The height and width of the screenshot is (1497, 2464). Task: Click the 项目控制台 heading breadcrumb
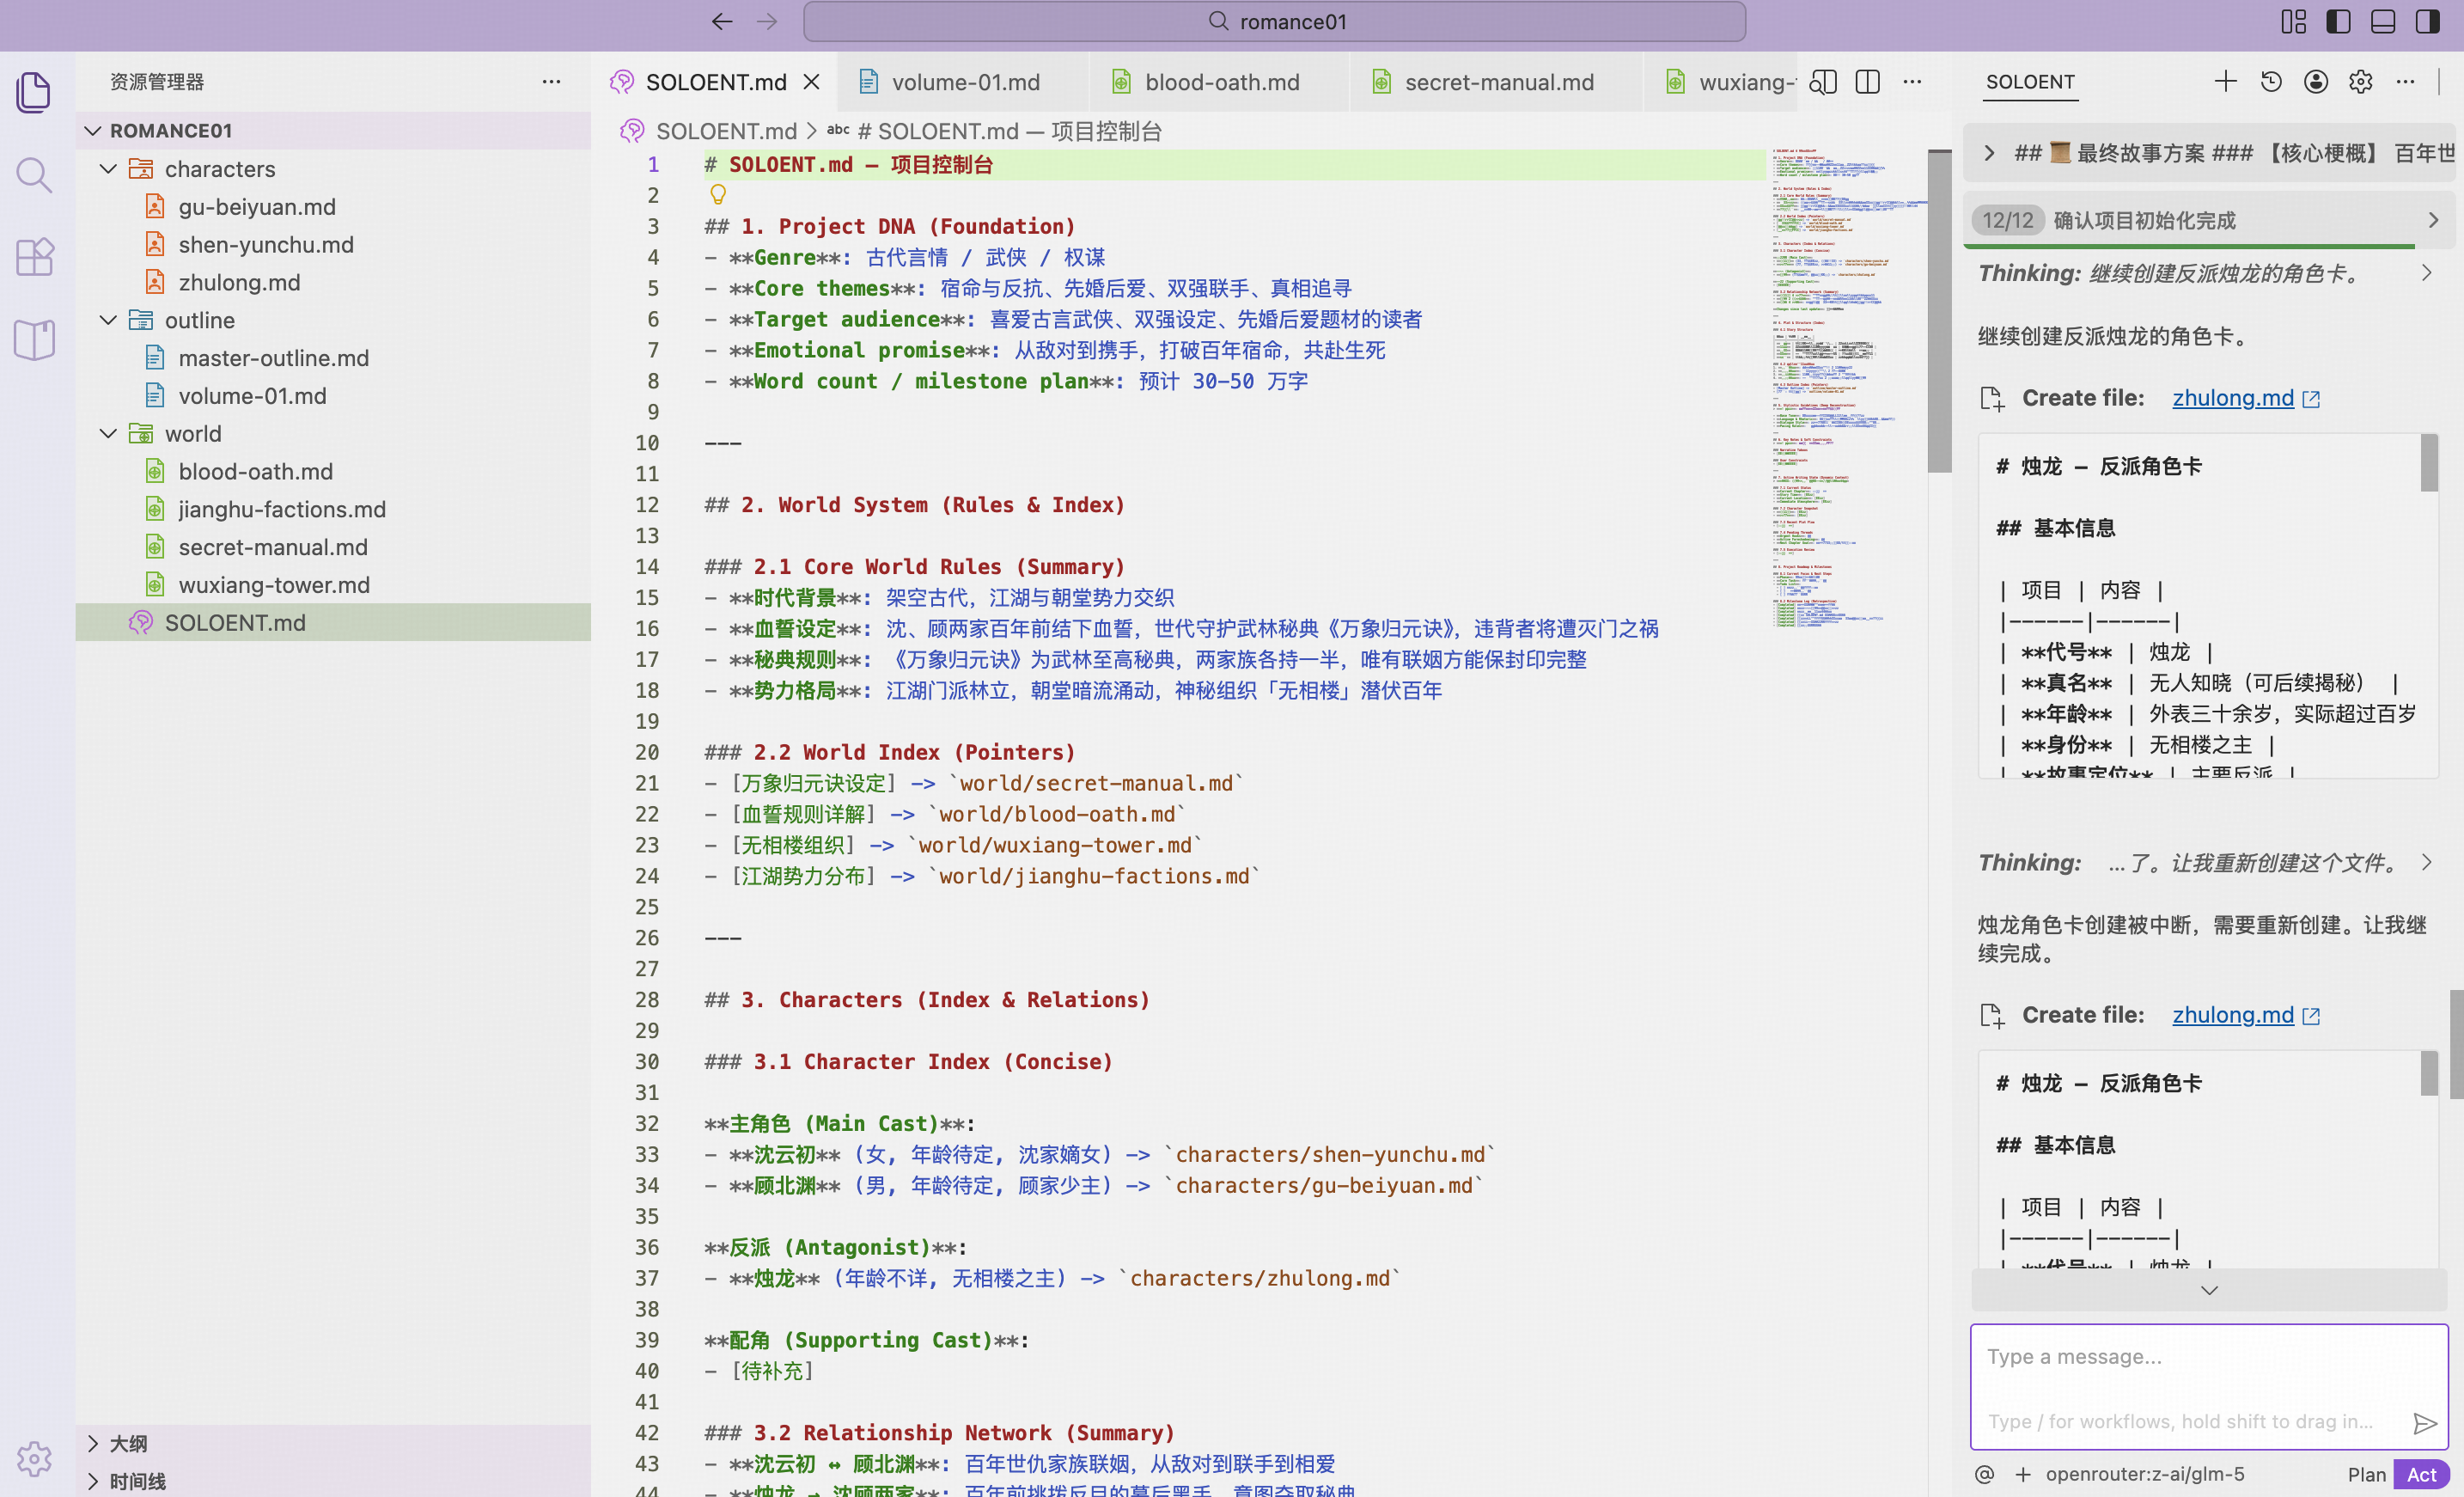(x=1007, y=131)
